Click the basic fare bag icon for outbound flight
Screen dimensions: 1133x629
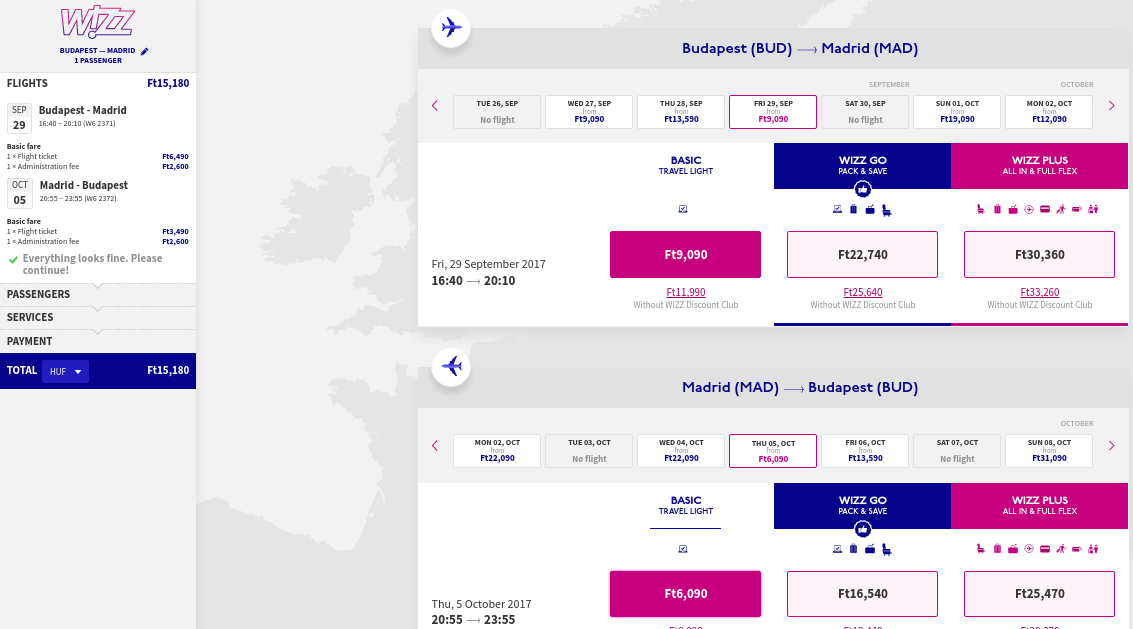click(683, 209)
